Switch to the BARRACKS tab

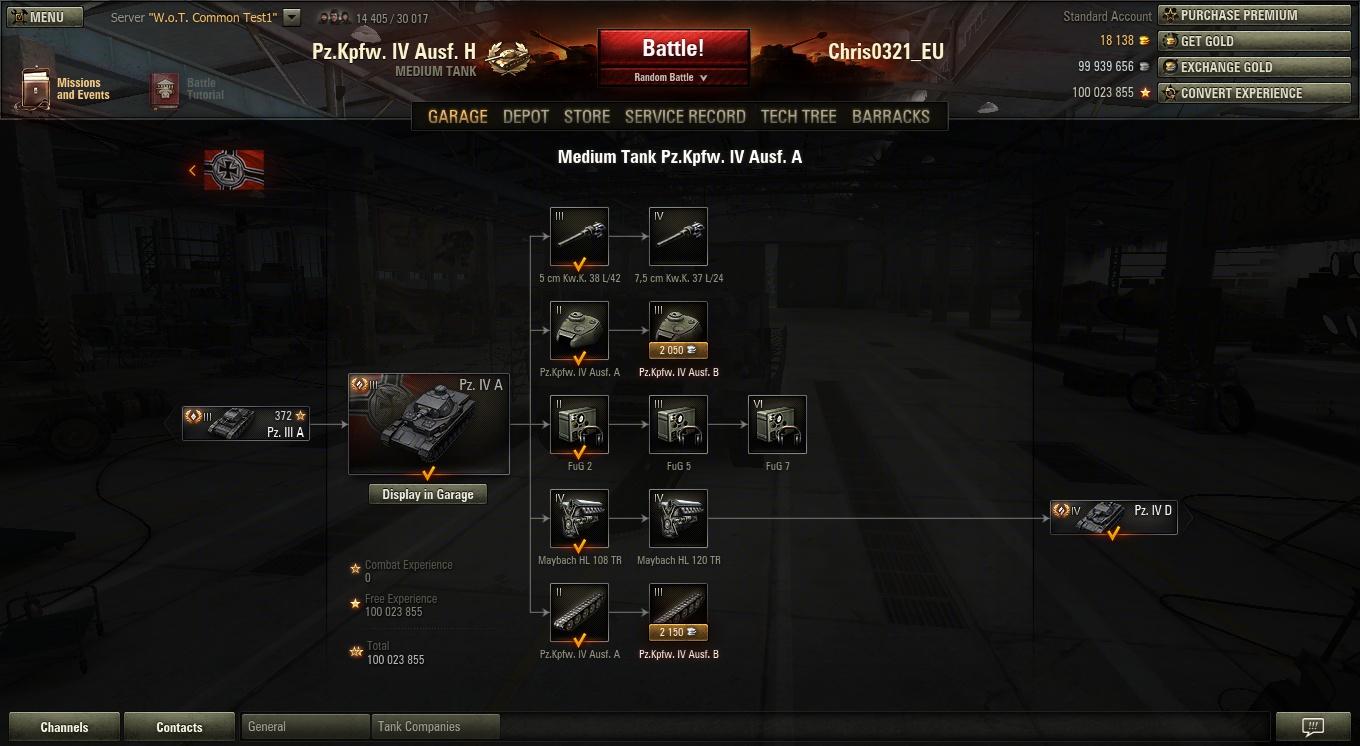pos(891,116)
